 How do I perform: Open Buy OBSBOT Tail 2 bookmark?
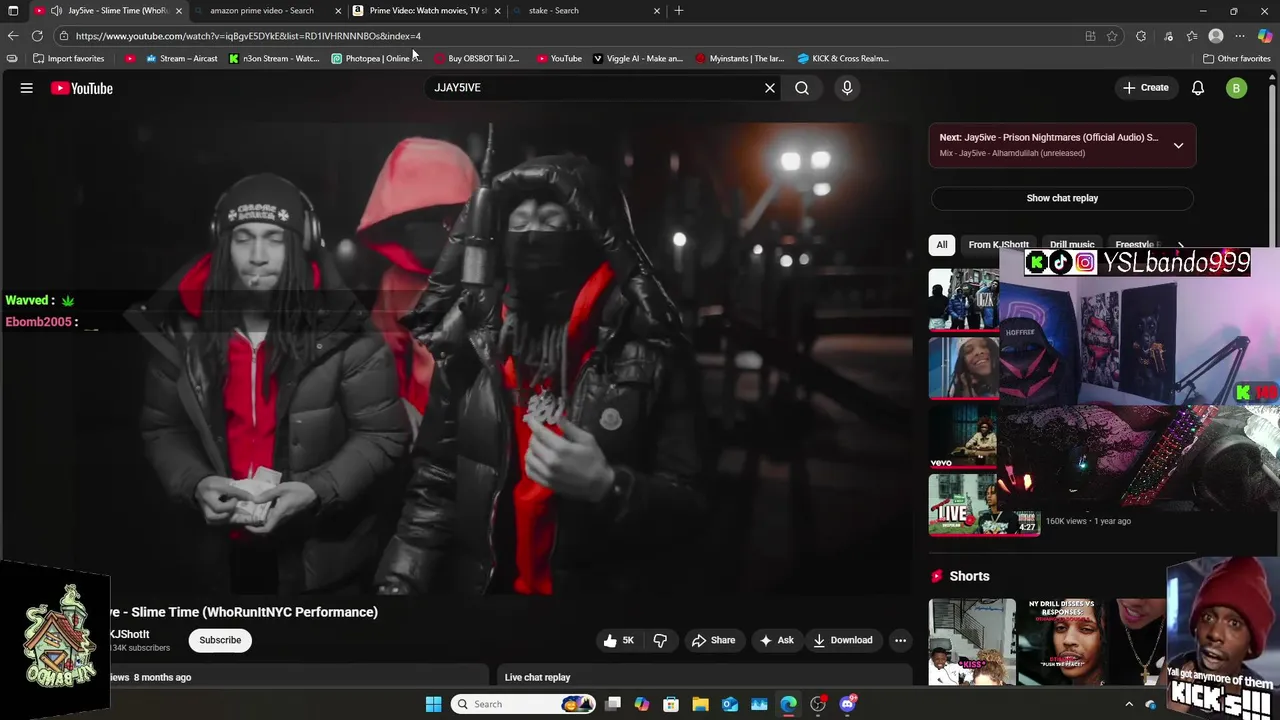point(477,58)
